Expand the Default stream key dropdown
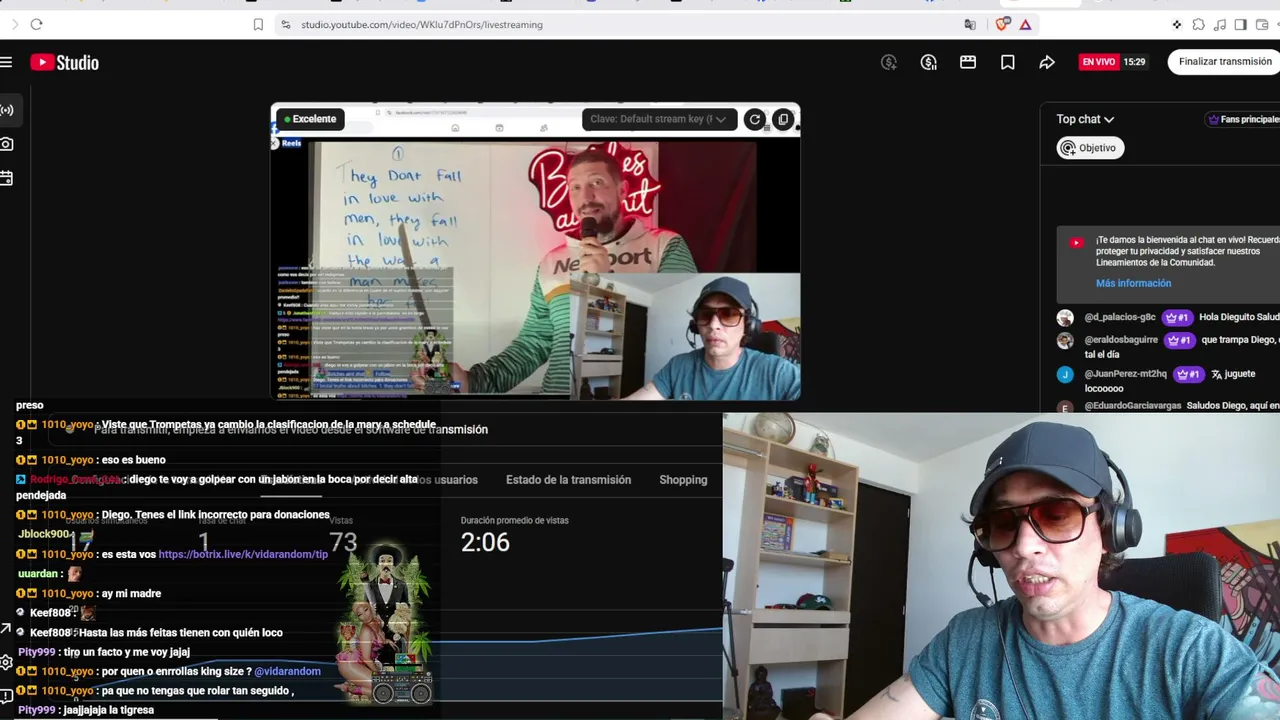This screenshot has width=1280, height=720. tap(660, 119)
